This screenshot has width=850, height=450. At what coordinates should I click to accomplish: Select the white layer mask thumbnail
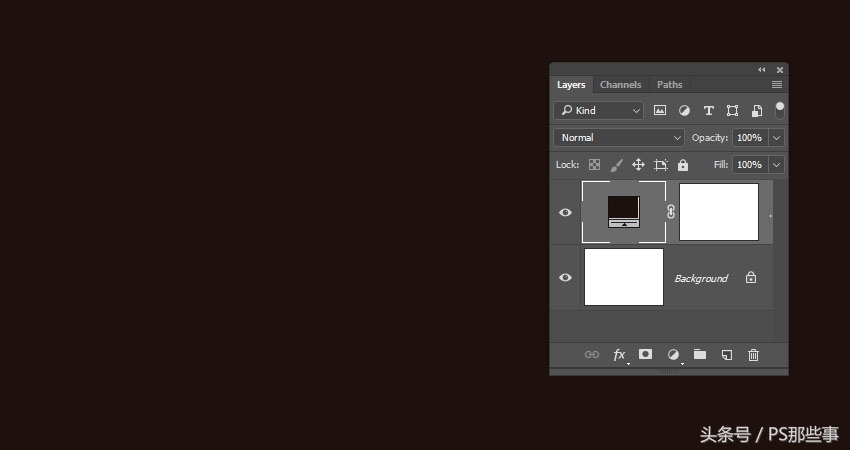(719, 212)
